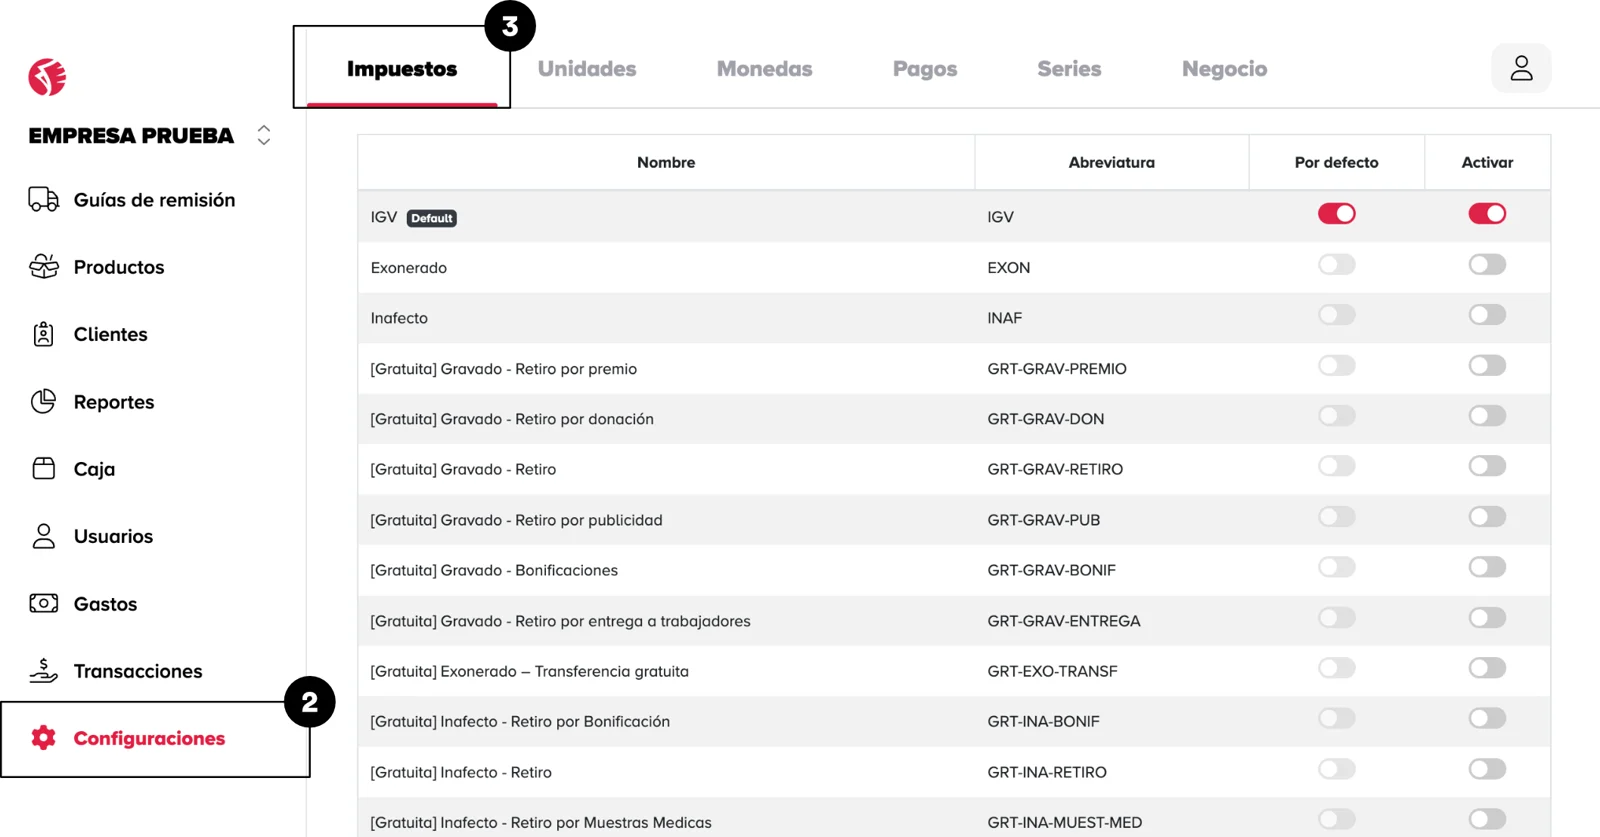Screen dimensions: 1600x837
Task: Click the Caja register icon
Action: 44,469
